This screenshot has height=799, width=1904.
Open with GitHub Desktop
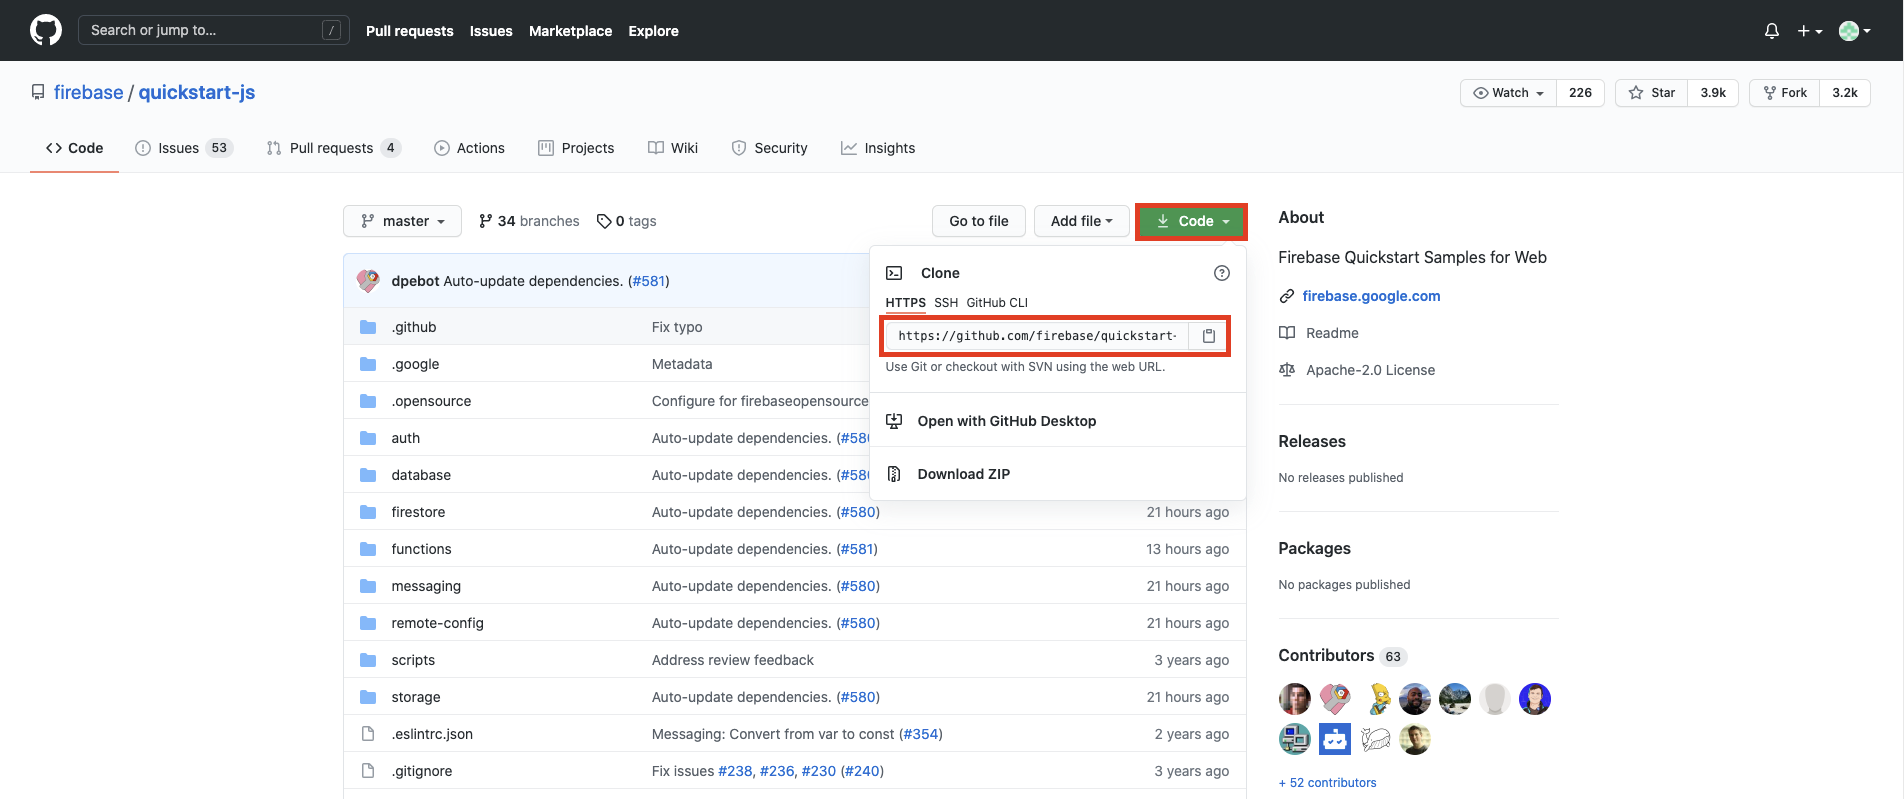[x=1007, y=421]
